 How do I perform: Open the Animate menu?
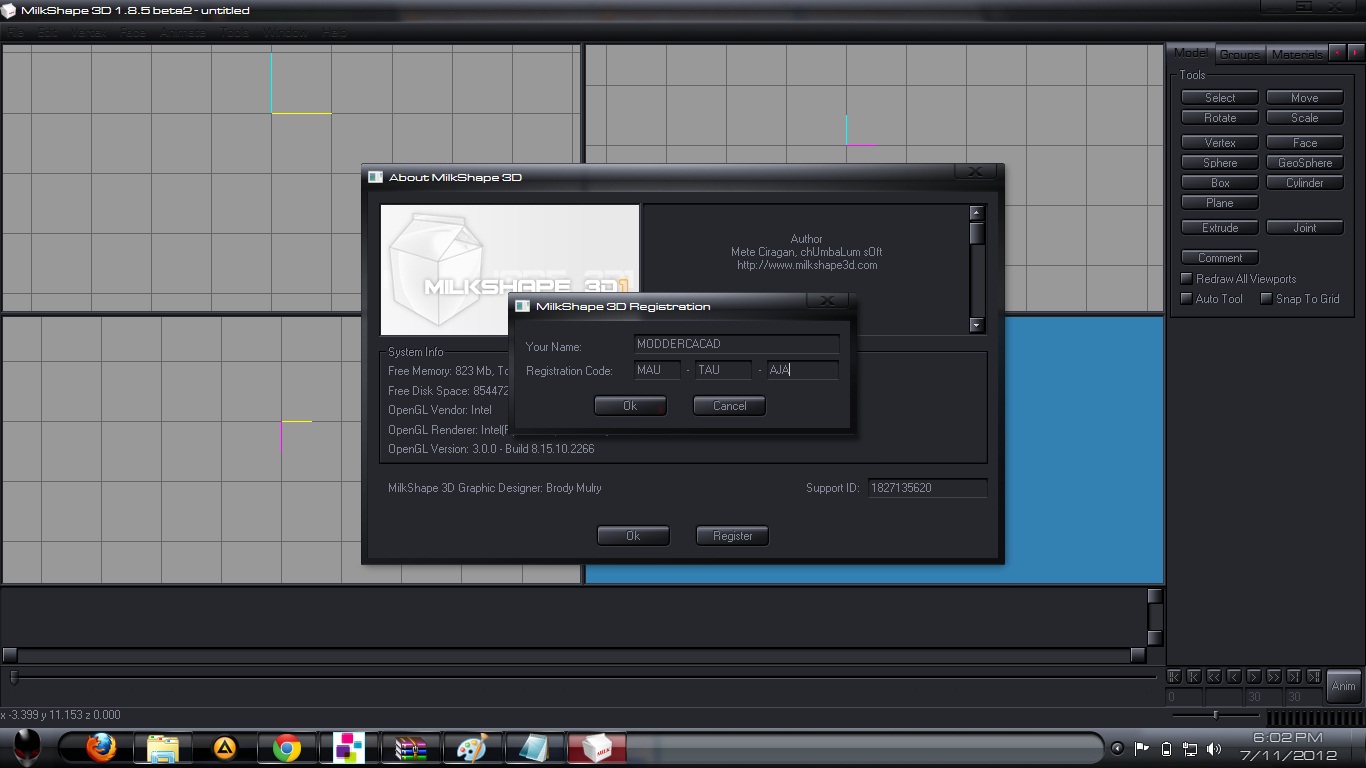point(183,32)
